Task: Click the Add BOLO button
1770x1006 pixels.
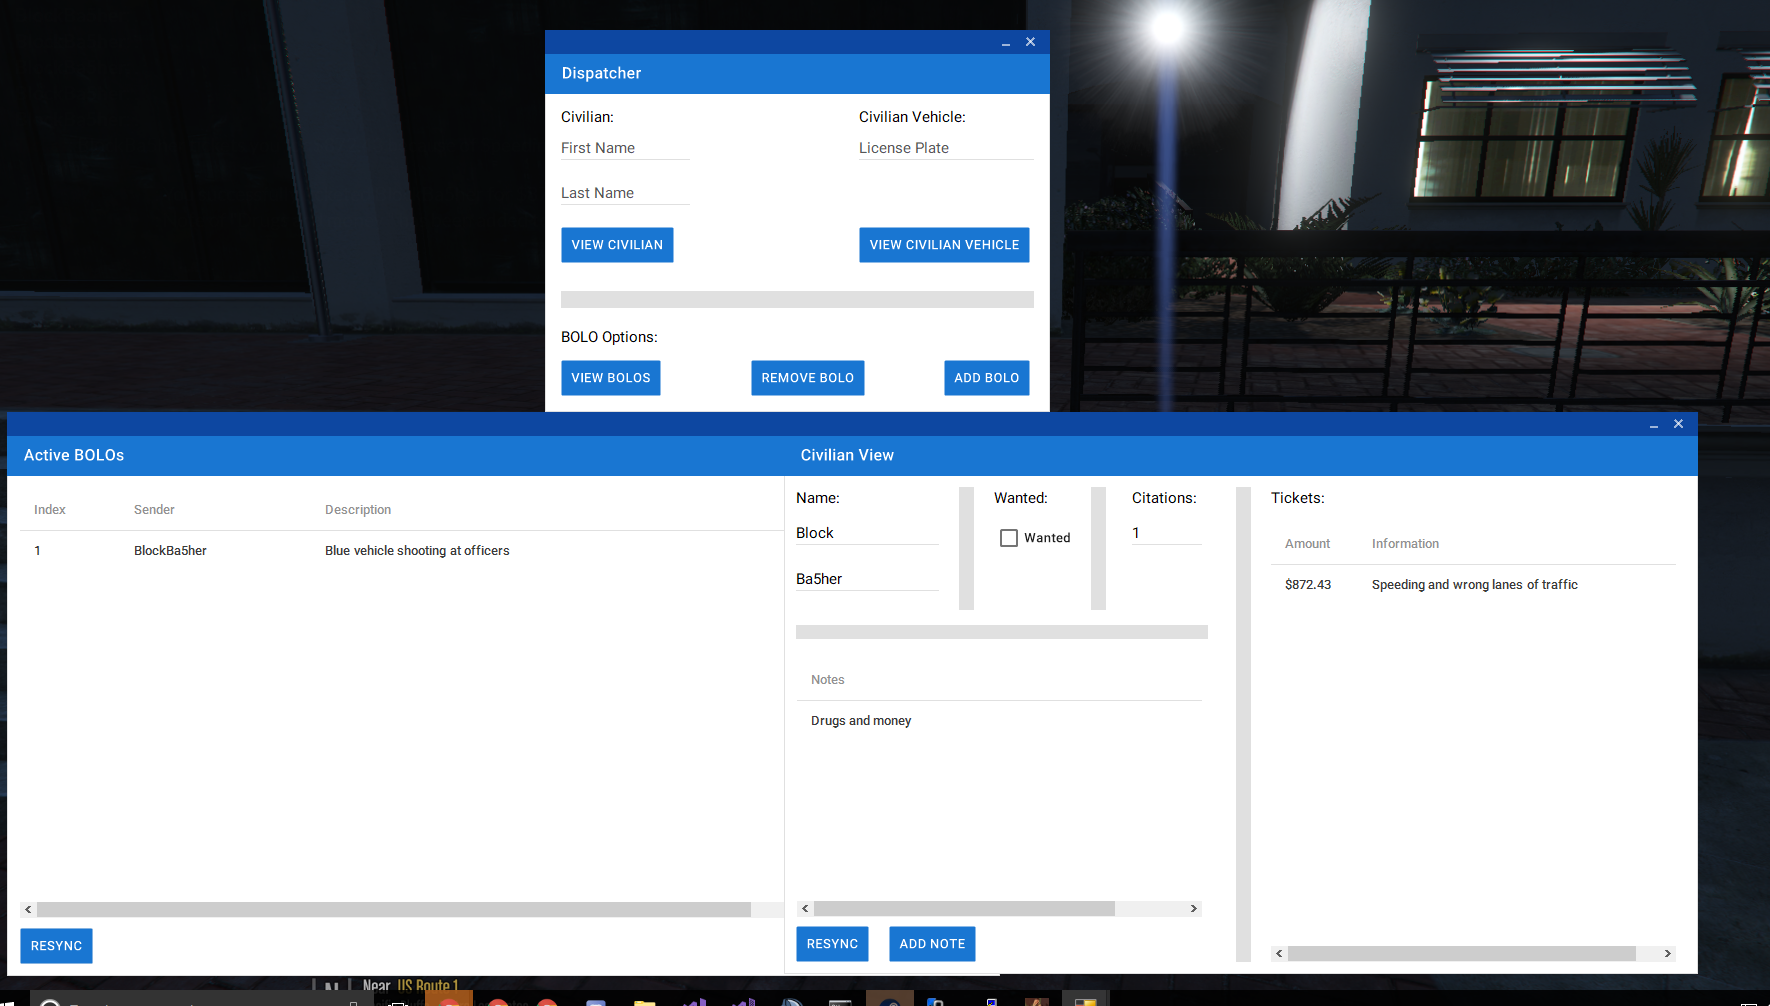Action: (986, 378)
